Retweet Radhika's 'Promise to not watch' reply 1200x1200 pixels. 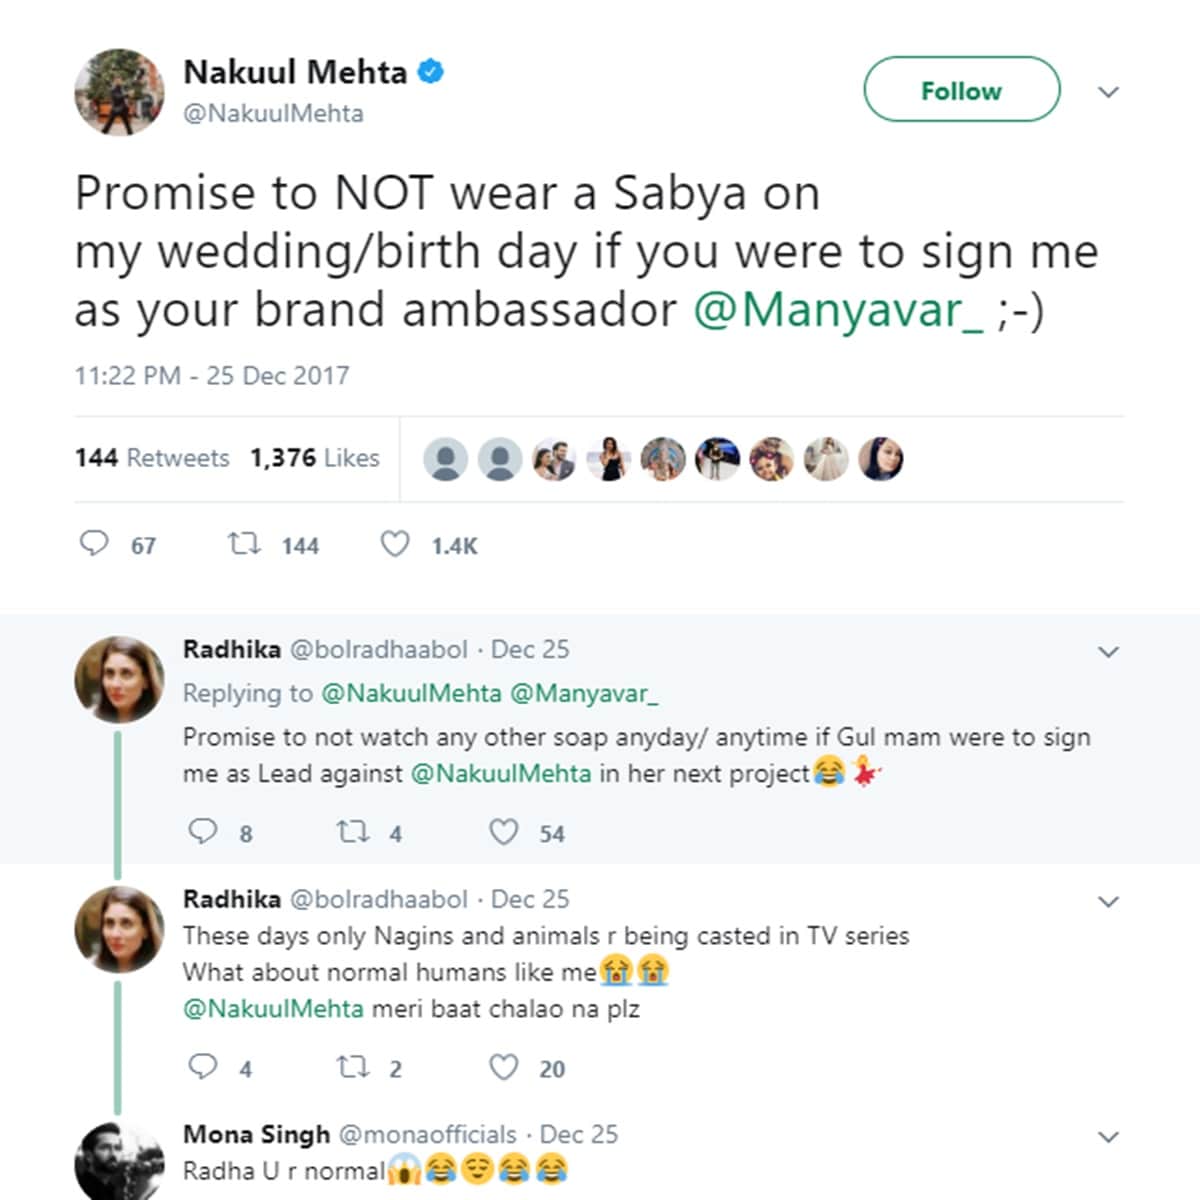(353, 832)
